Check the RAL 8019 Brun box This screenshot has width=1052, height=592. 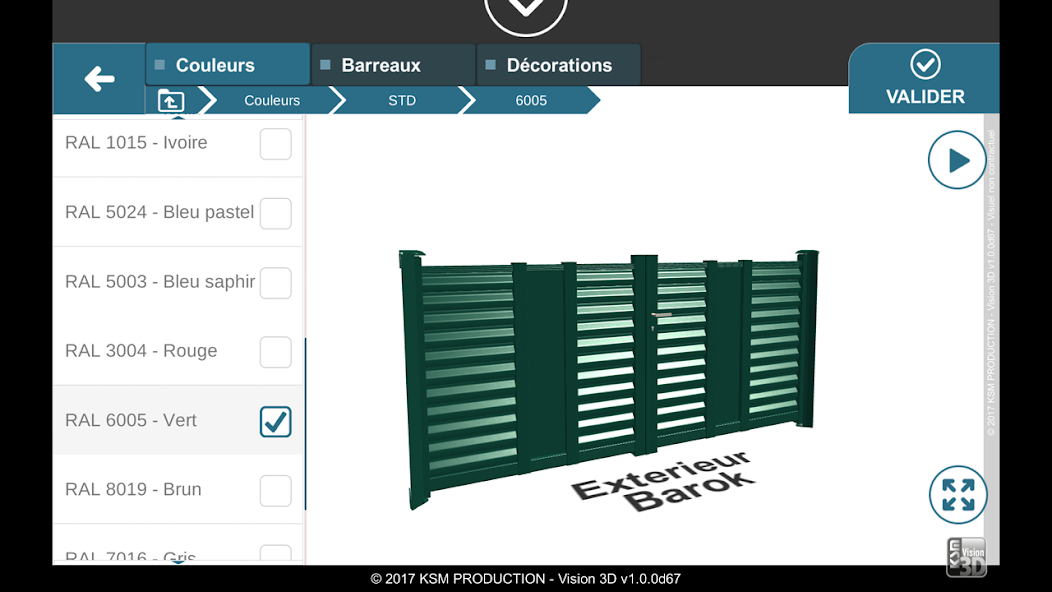tap(275, 490)
